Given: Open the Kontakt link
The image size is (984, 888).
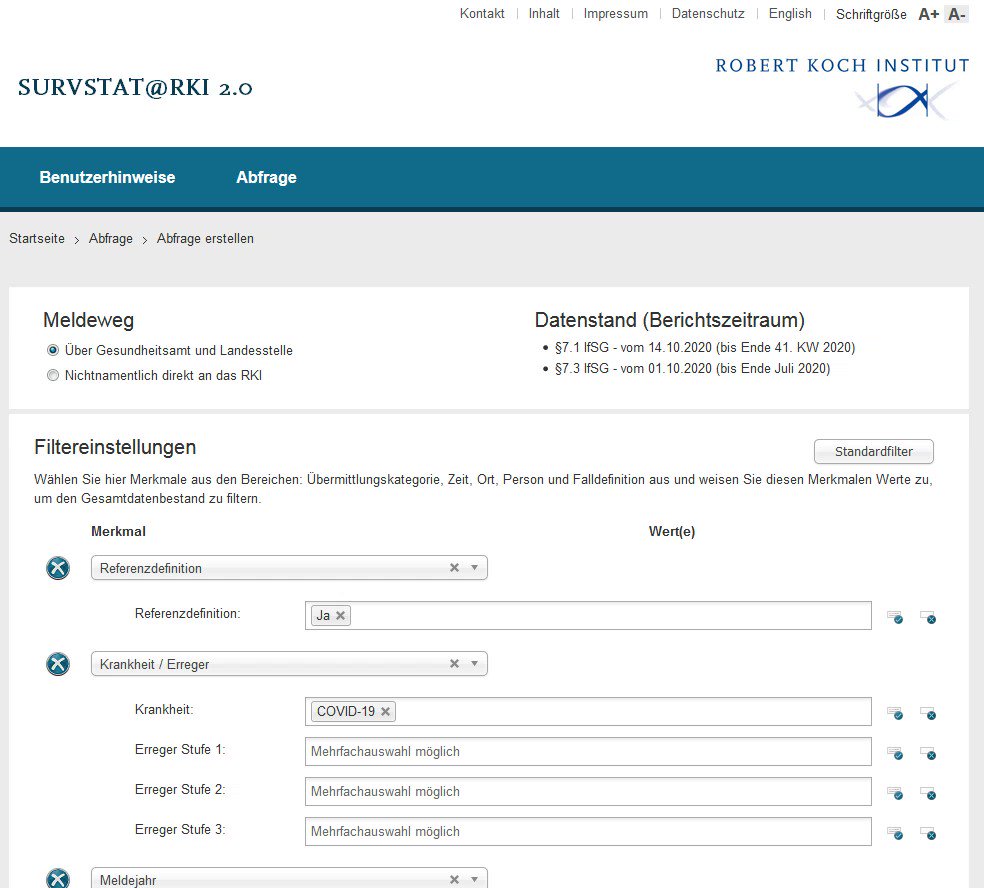Looking at the screenshot, I should 482,14.
